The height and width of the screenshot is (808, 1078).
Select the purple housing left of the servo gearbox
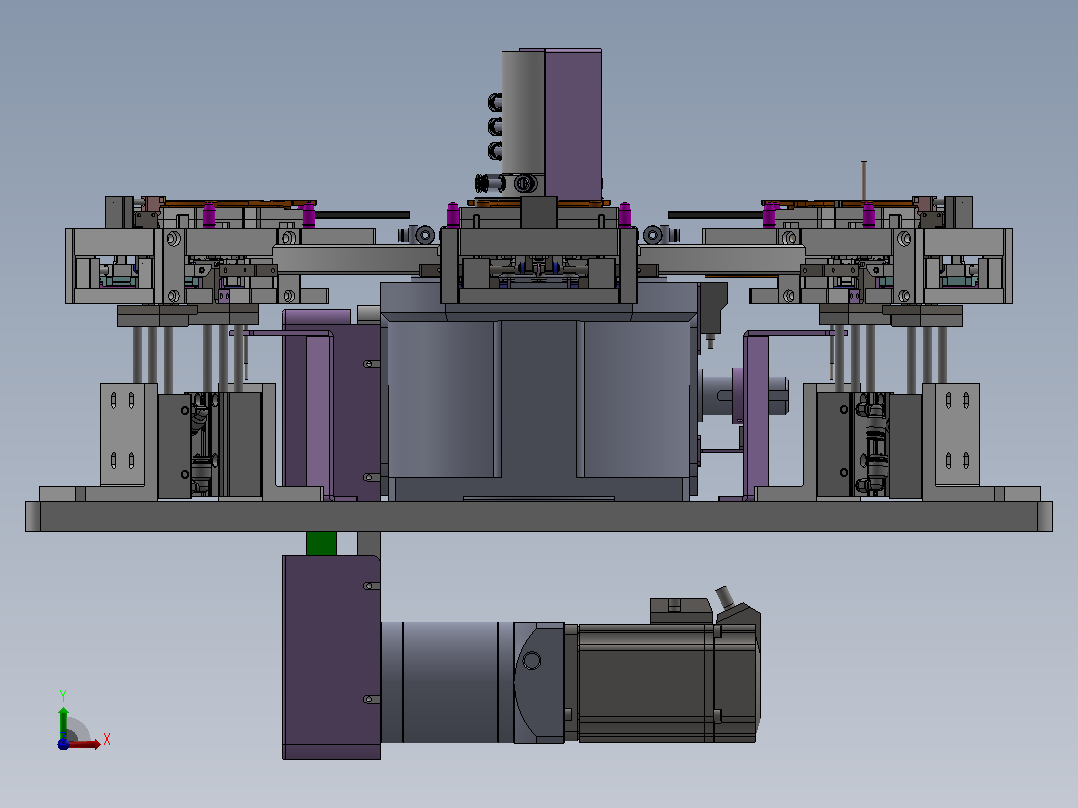click(331, 657)
